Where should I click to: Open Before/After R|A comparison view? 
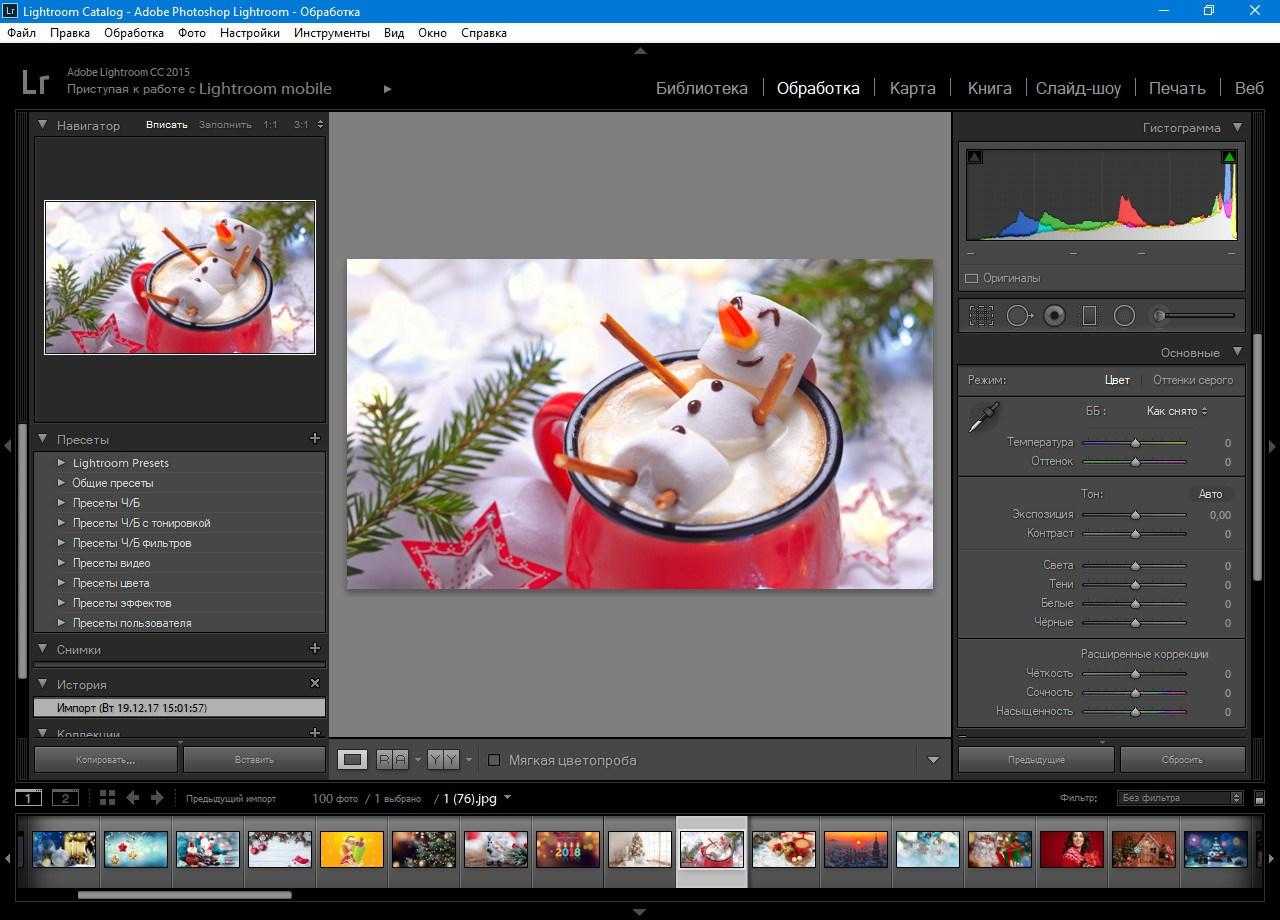tap(392, 760)
